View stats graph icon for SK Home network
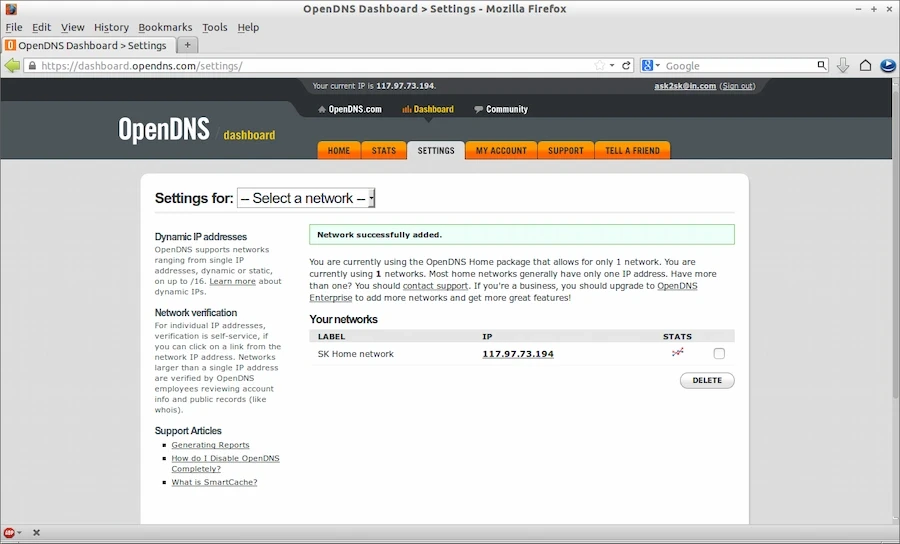This screenshot has width=900, height=544. 677,352
